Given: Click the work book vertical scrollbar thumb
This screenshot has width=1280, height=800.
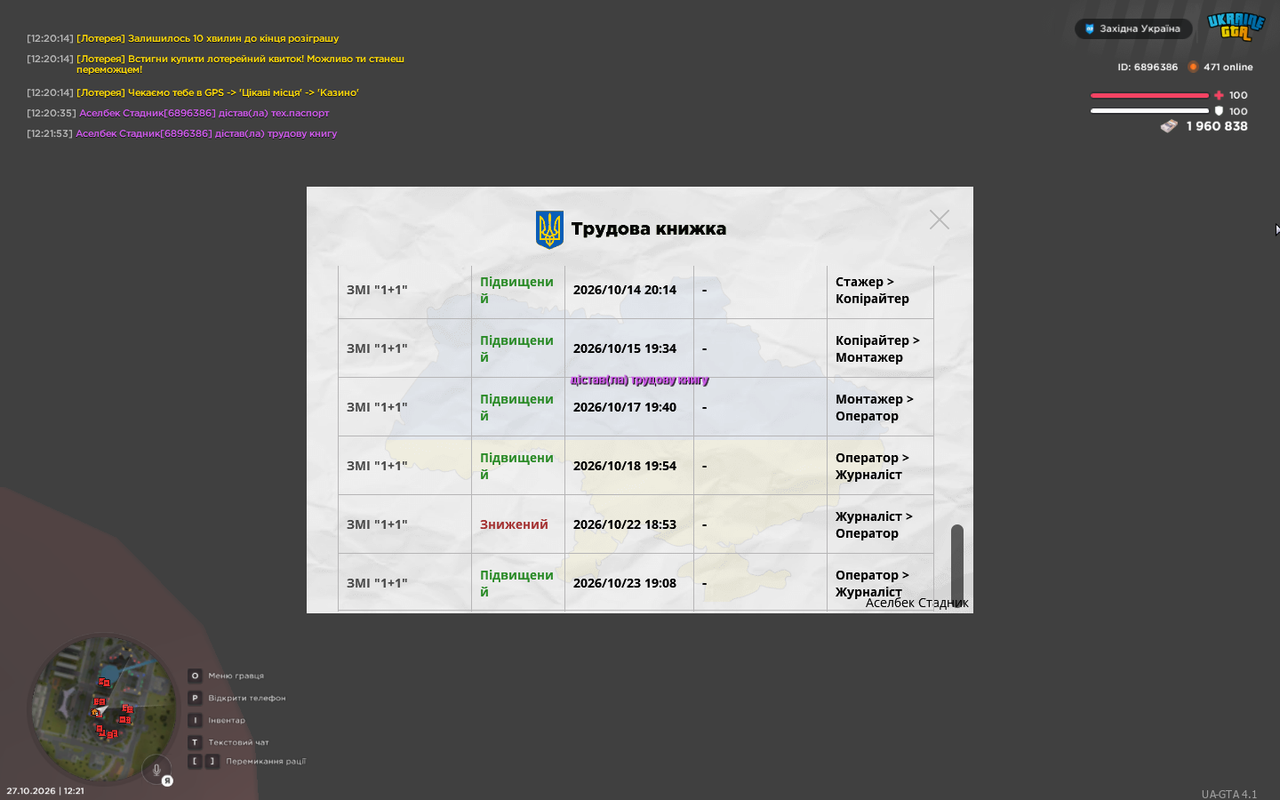Looking at the screenshot, I should click(x=957, y=565).
